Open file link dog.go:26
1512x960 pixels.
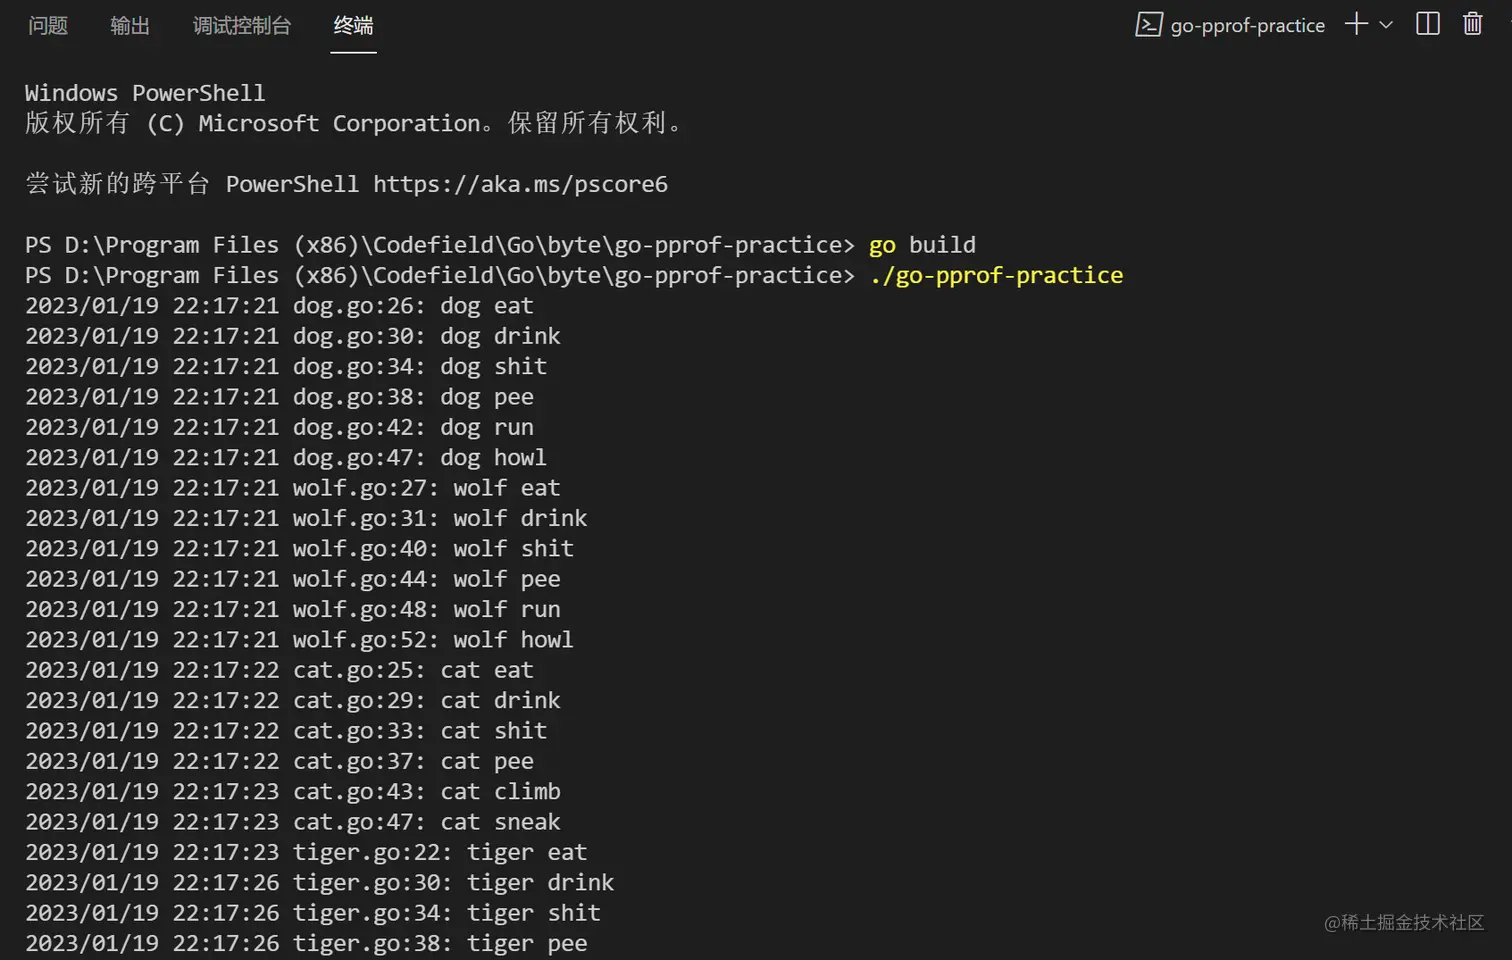(358, 306)
